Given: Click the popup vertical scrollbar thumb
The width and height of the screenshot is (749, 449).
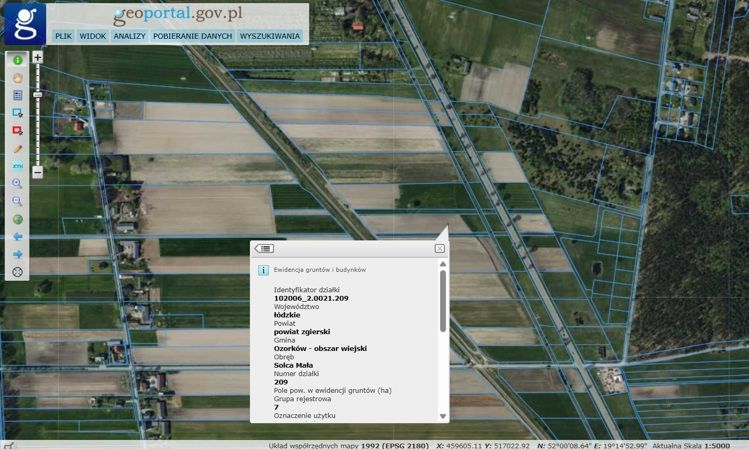Looking at the screenshot, I should click(x=443, y=301).
